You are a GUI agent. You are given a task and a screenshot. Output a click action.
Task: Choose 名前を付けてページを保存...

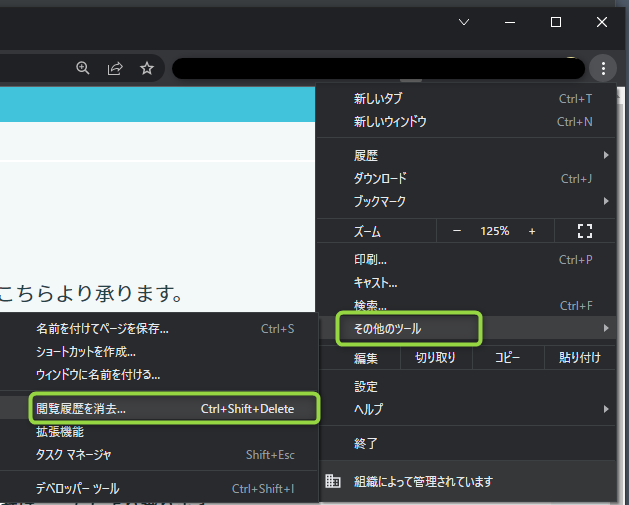pos(158,329)
